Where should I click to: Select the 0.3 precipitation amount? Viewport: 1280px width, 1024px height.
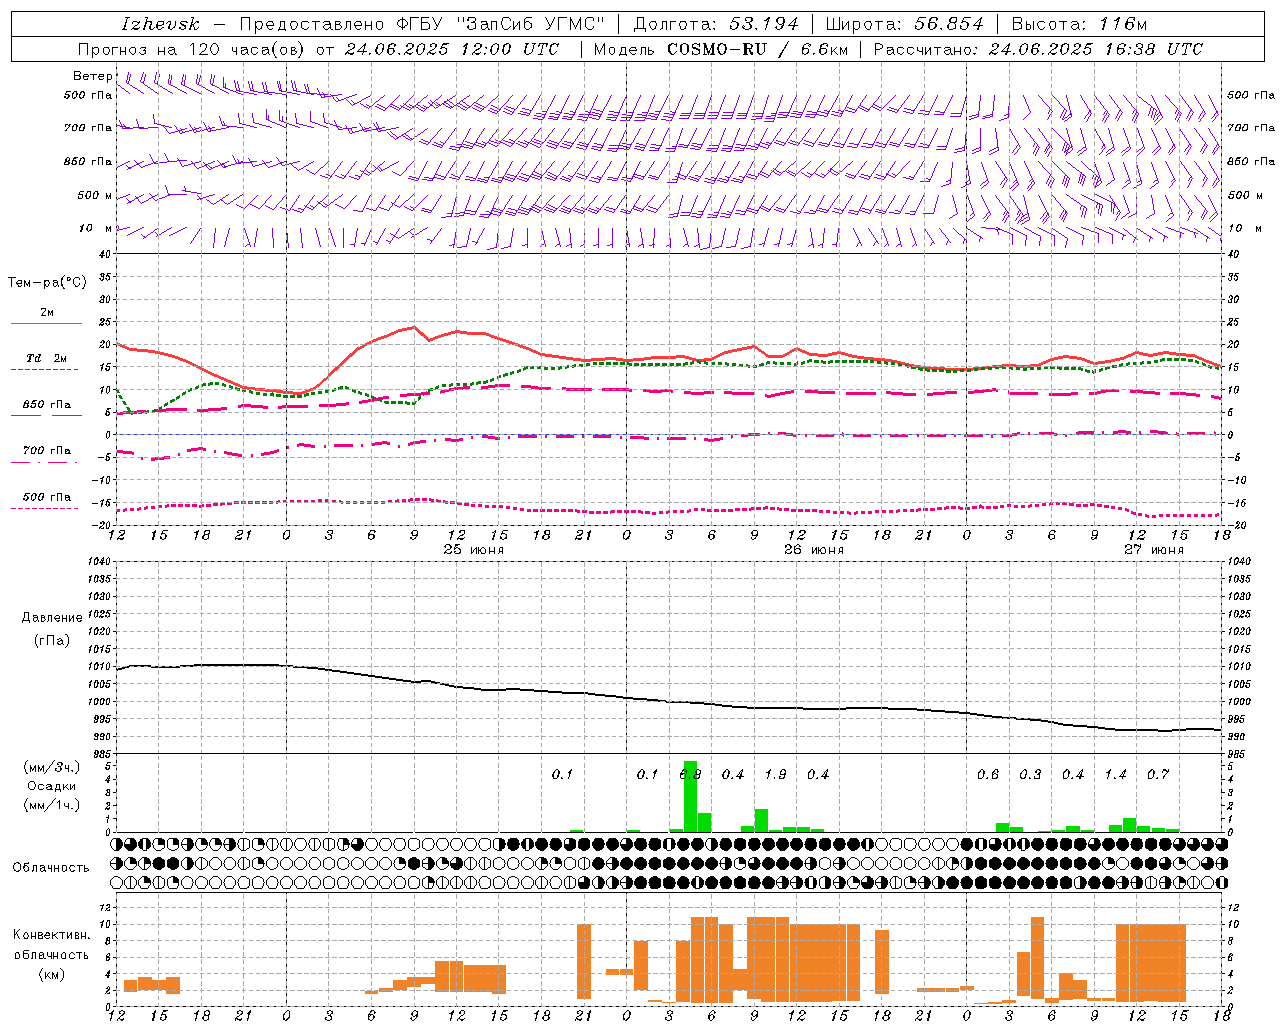(1030, 774)
